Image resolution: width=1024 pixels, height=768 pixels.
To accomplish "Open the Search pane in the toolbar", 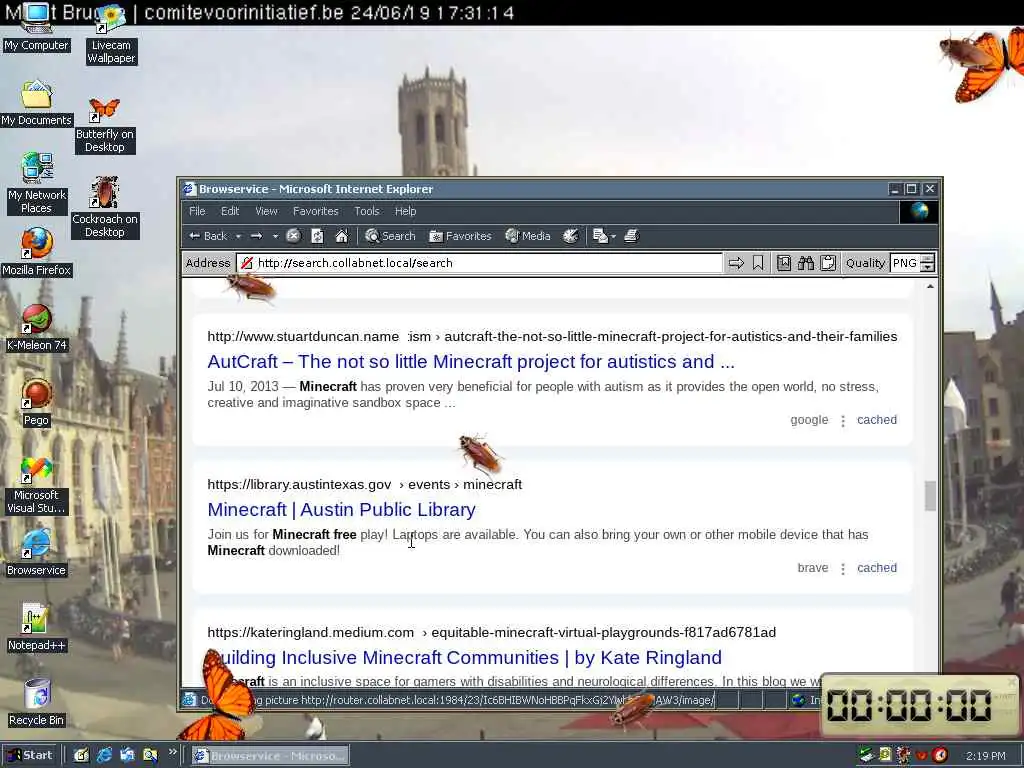I will [x=390, y=236].
